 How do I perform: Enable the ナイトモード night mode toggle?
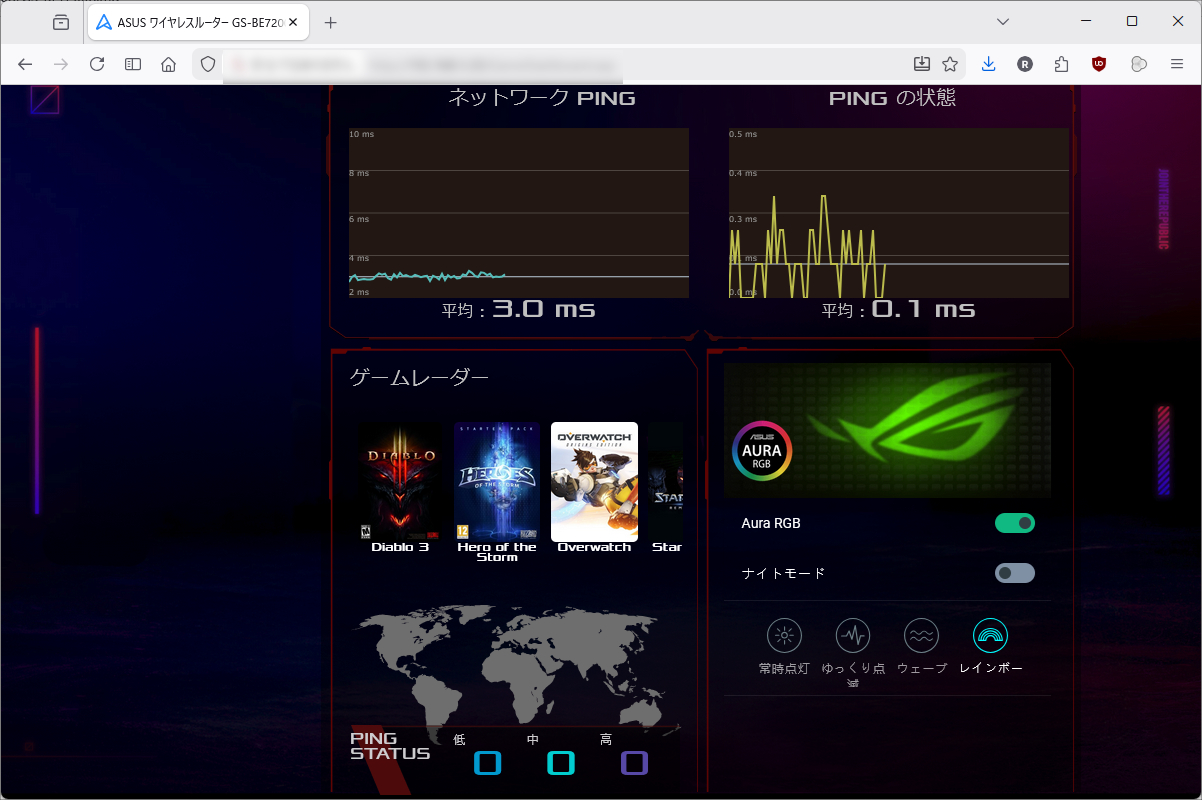click(1015, 572)
